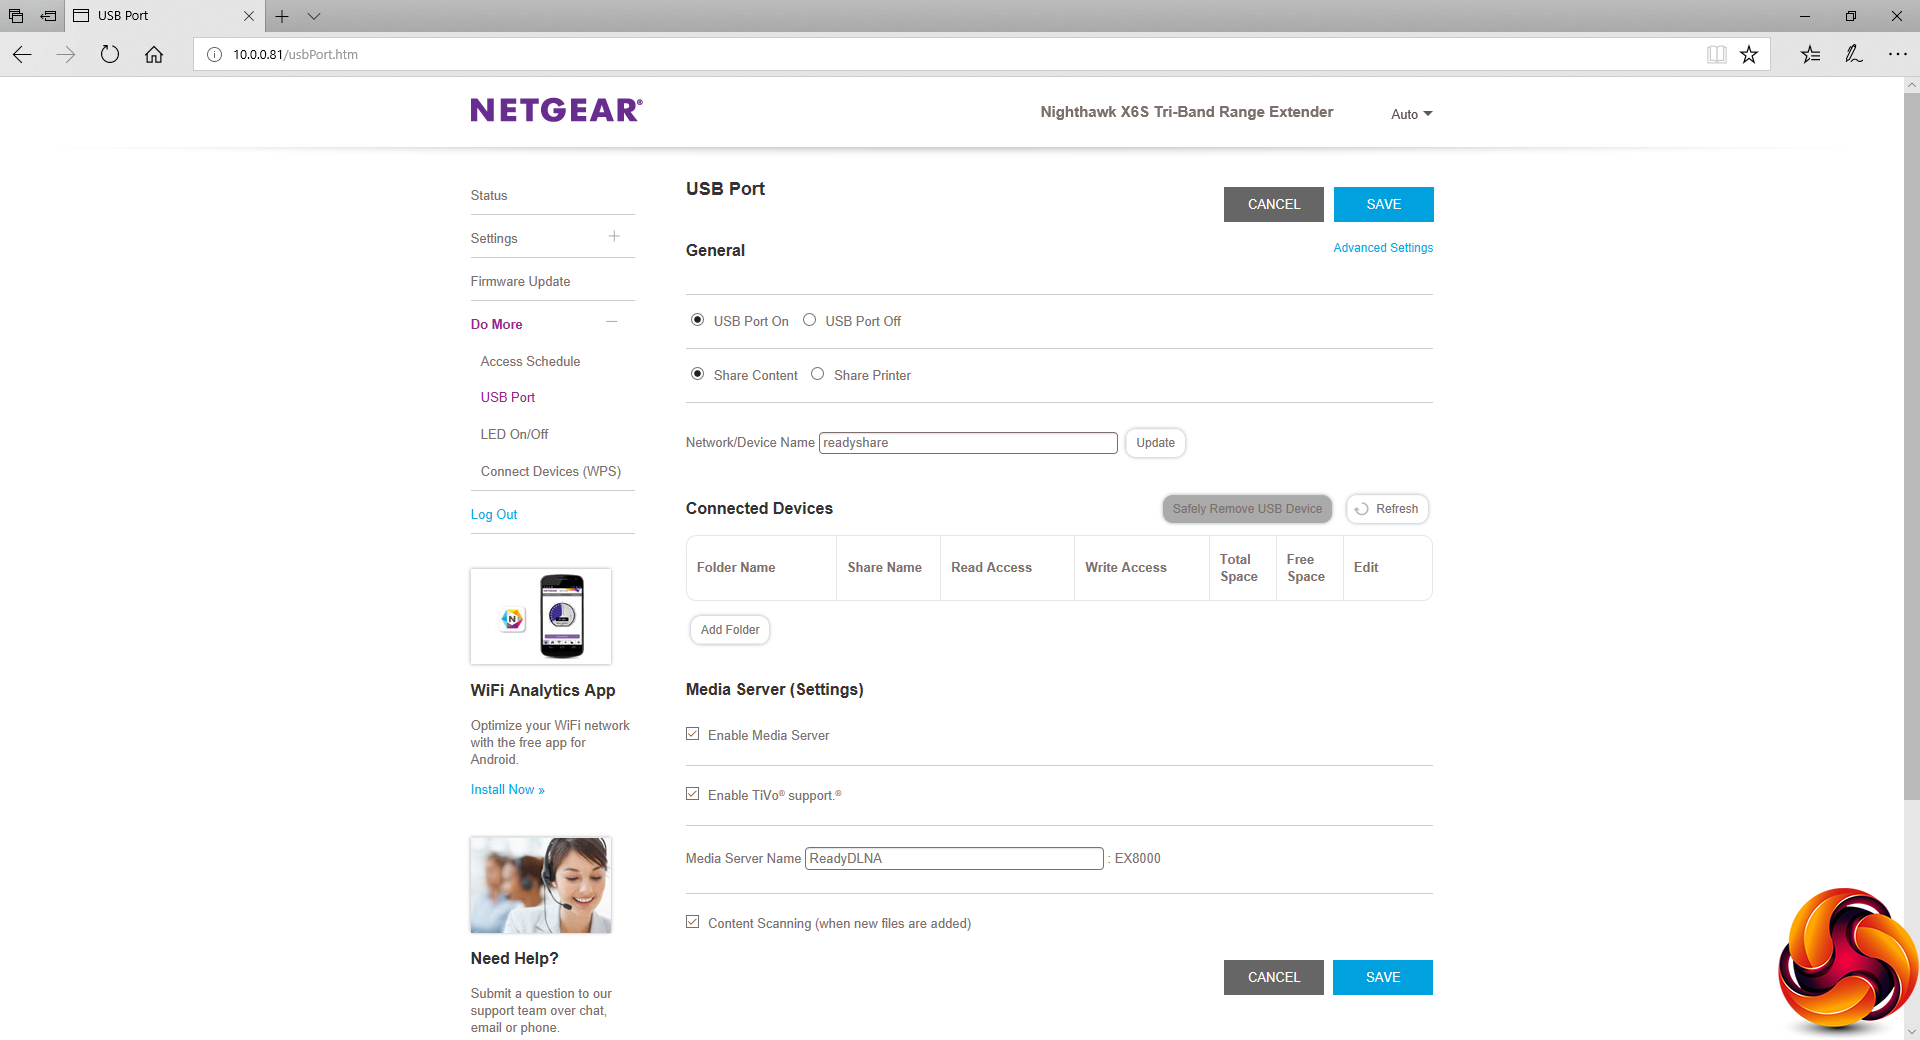Select the Share Printer radio button

[818, 374]
